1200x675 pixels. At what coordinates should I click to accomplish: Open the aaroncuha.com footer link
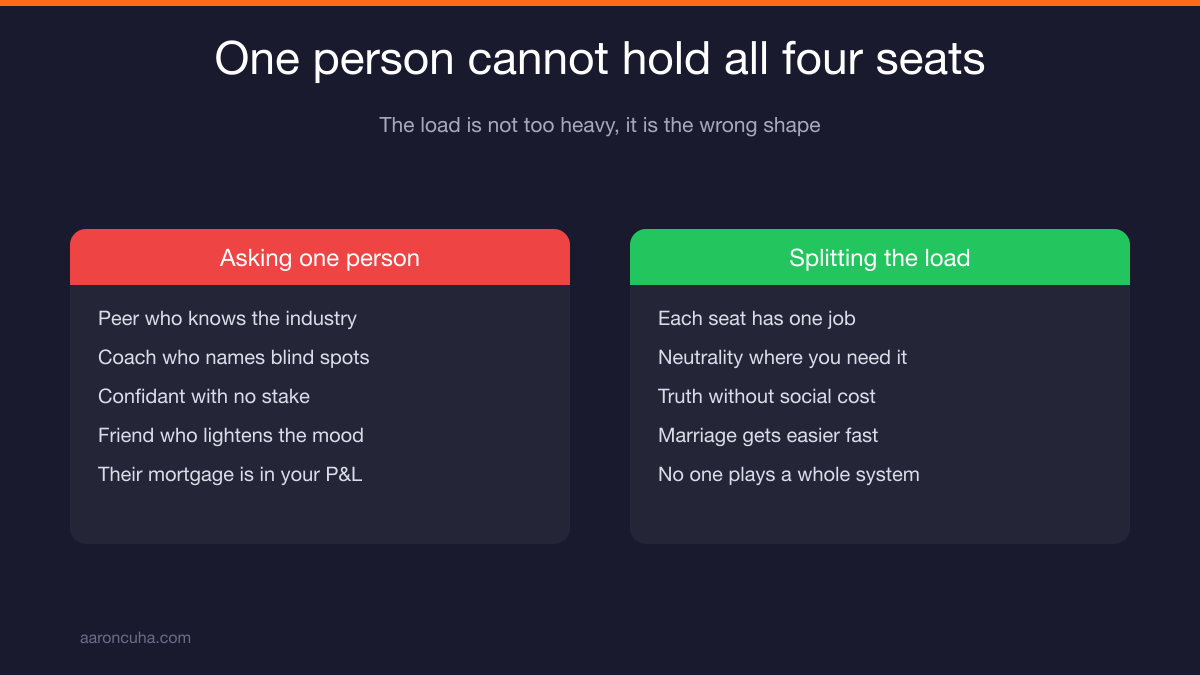click(135, 637)
